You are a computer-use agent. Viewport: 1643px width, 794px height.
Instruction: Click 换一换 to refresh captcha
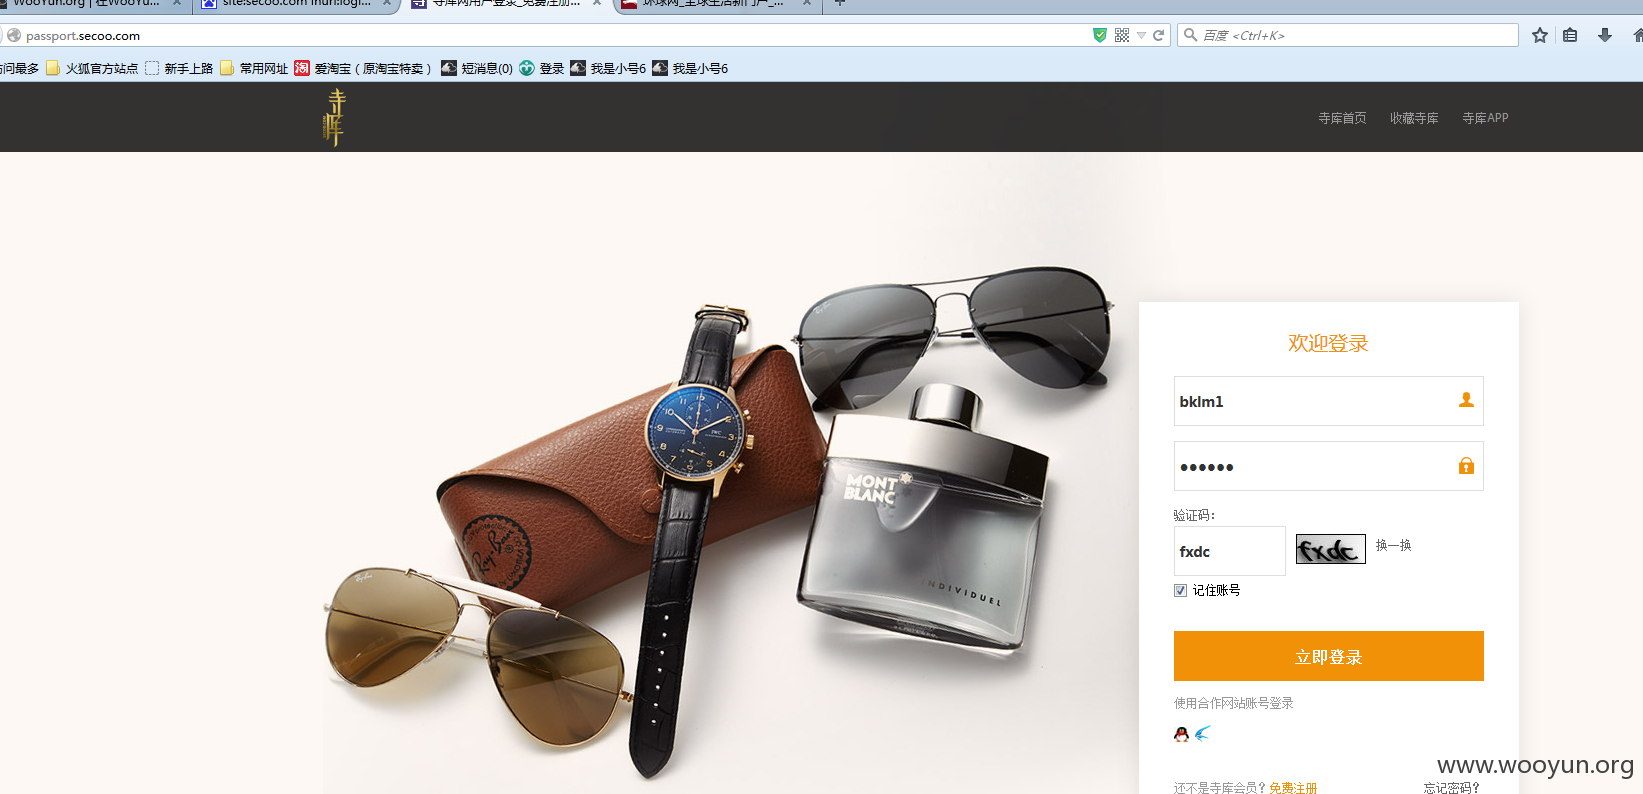(1393, 545)
